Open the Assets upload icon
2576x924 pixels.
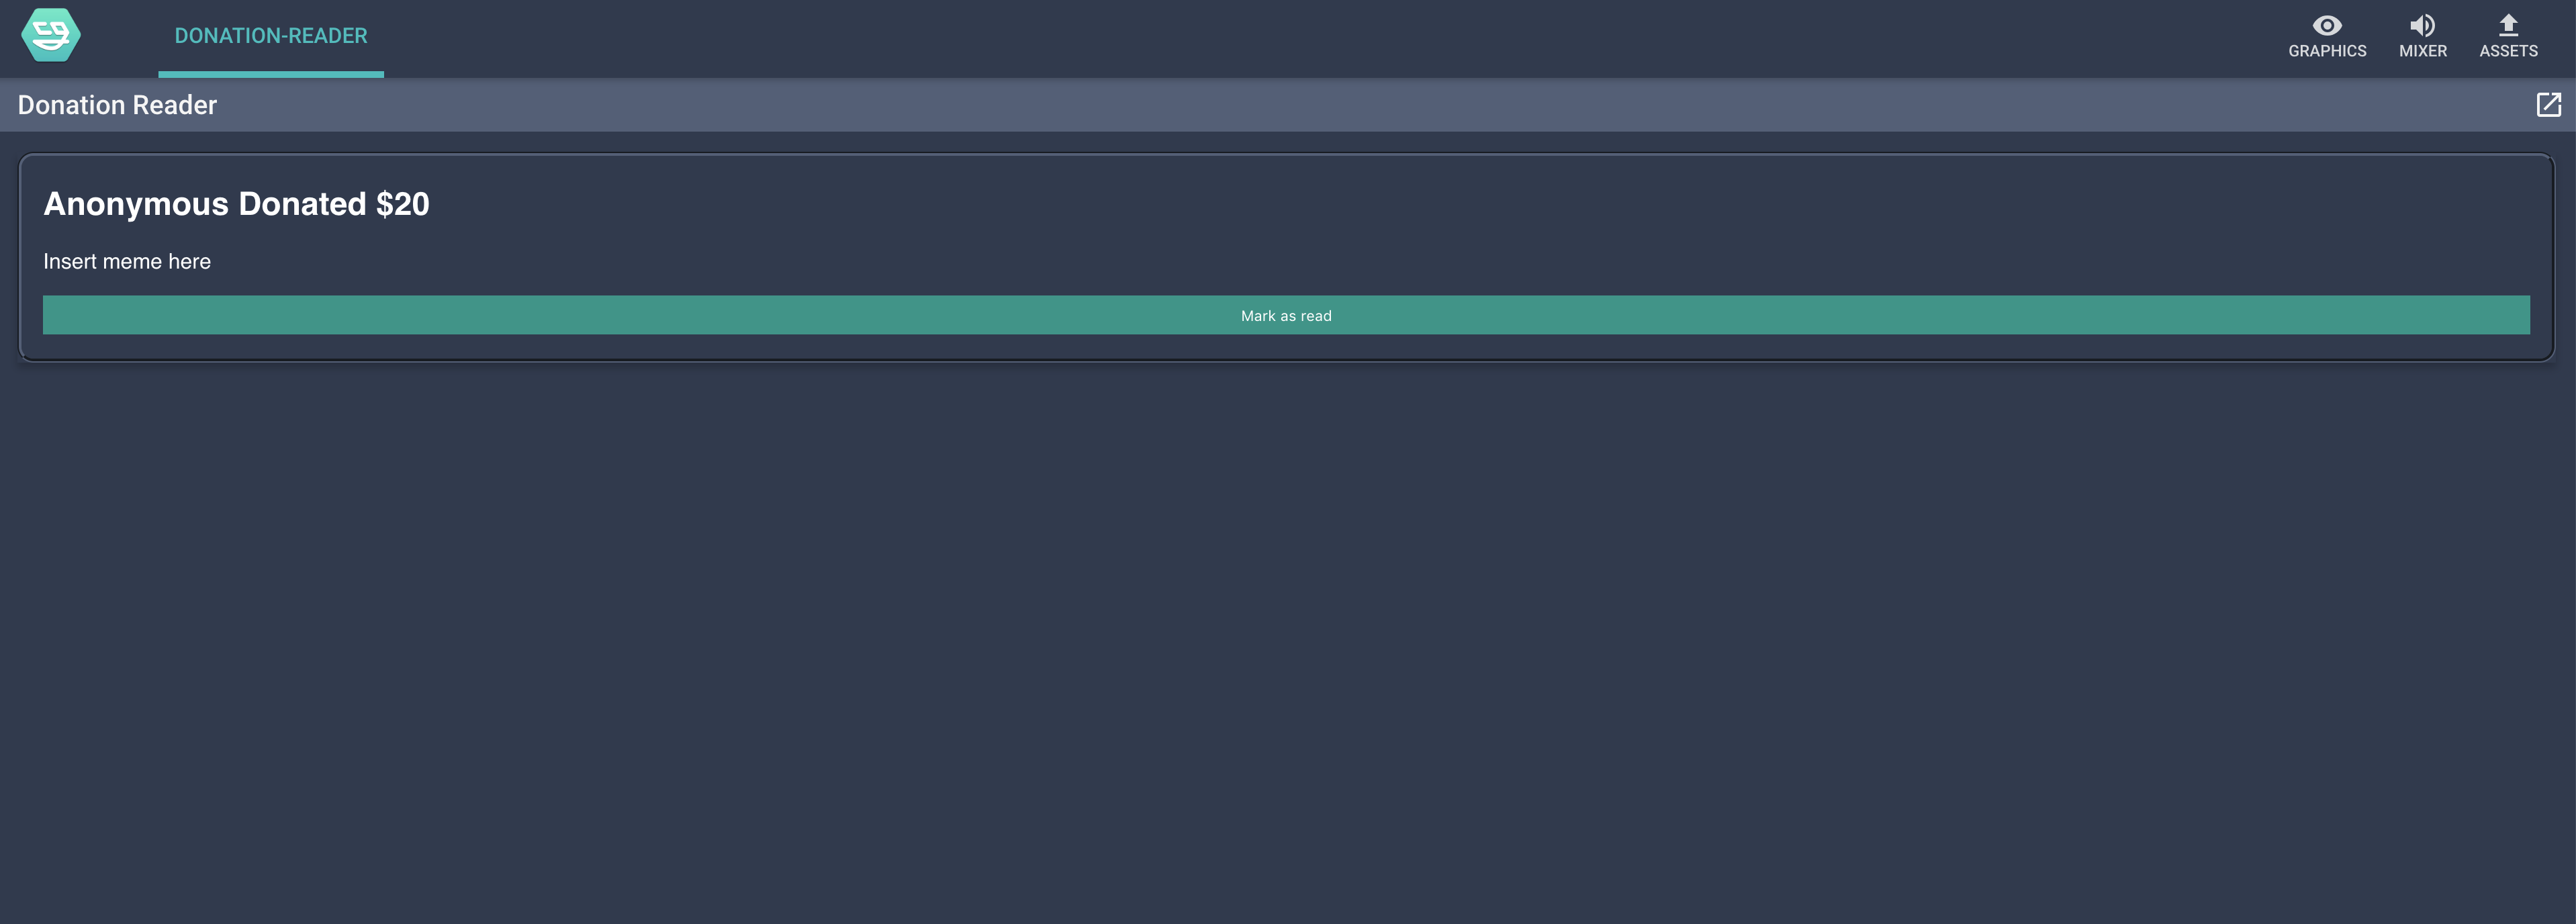tap(2507, 25)
